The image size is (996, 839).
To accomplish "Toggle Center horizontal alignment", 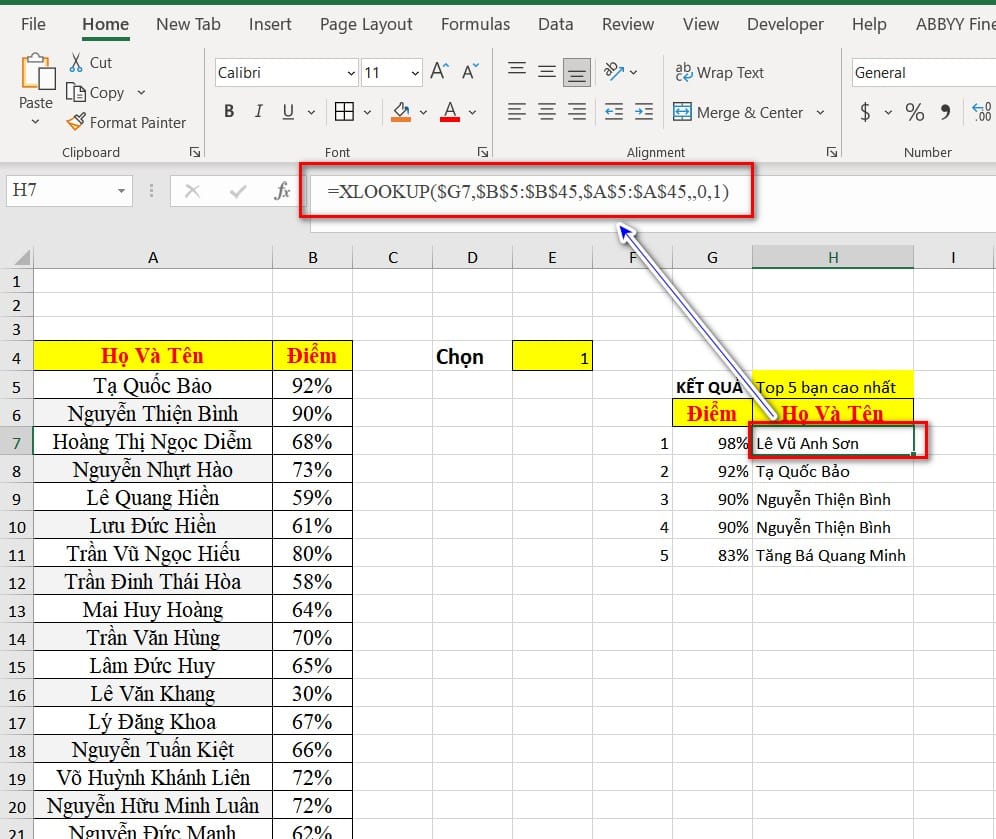I will point(546,112).
